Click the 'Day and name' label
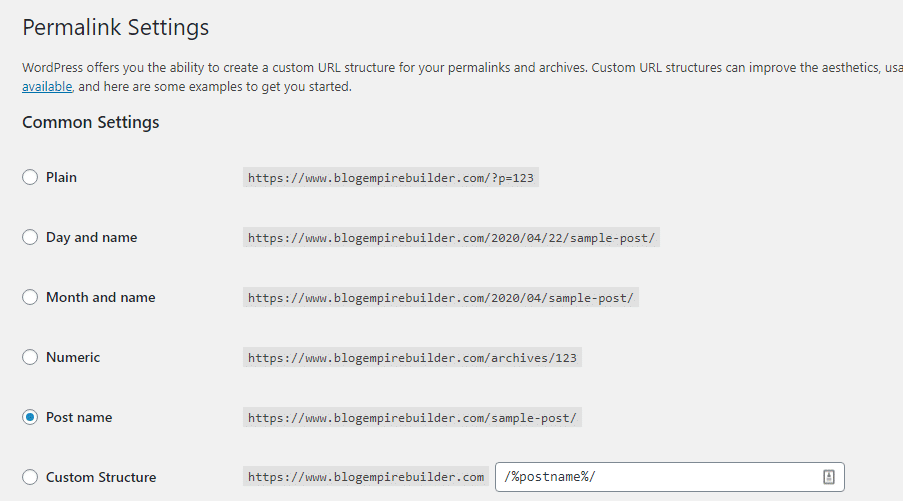The image size is (903, 501). tap(92, 237)
